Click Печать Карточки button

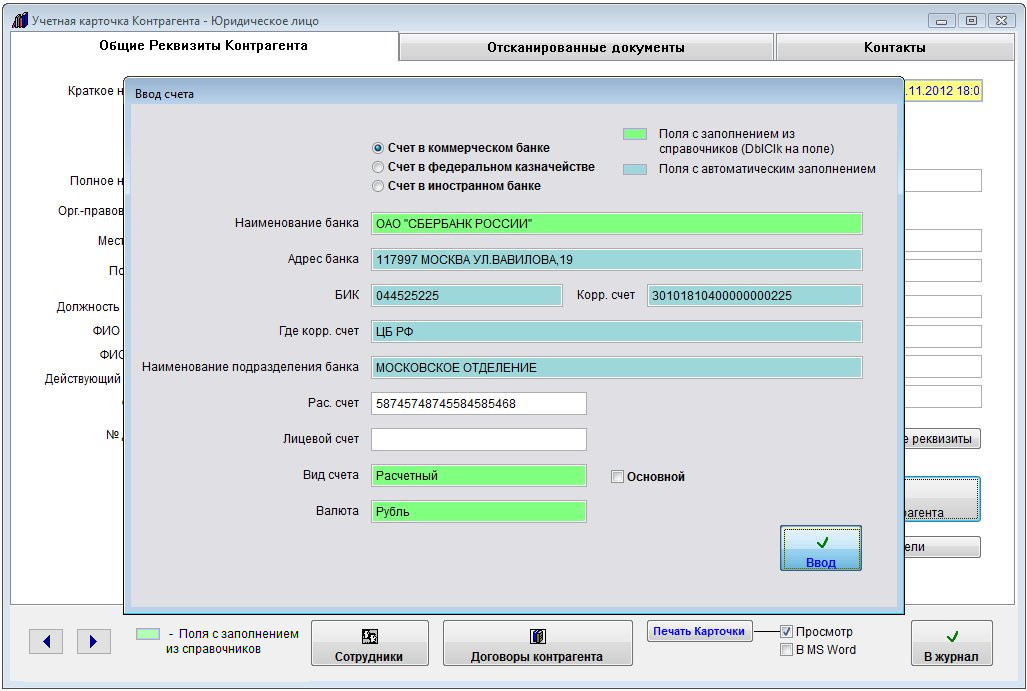(699, 631)
